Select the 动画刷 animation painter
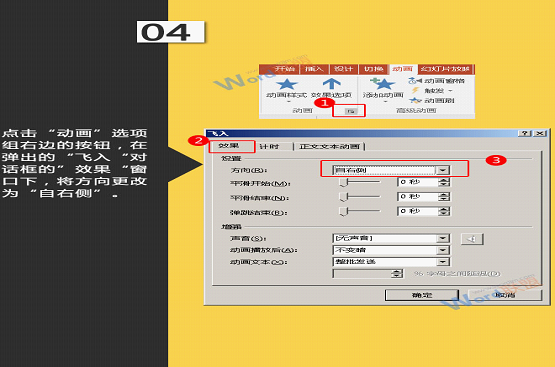555x367 pixels. point(432,101)
